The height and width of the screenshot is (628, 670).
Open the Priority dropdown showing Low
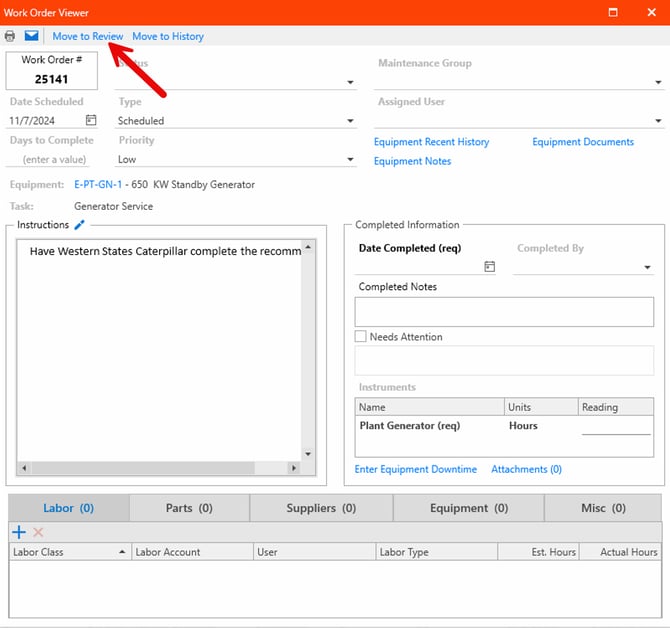point(350,160)
